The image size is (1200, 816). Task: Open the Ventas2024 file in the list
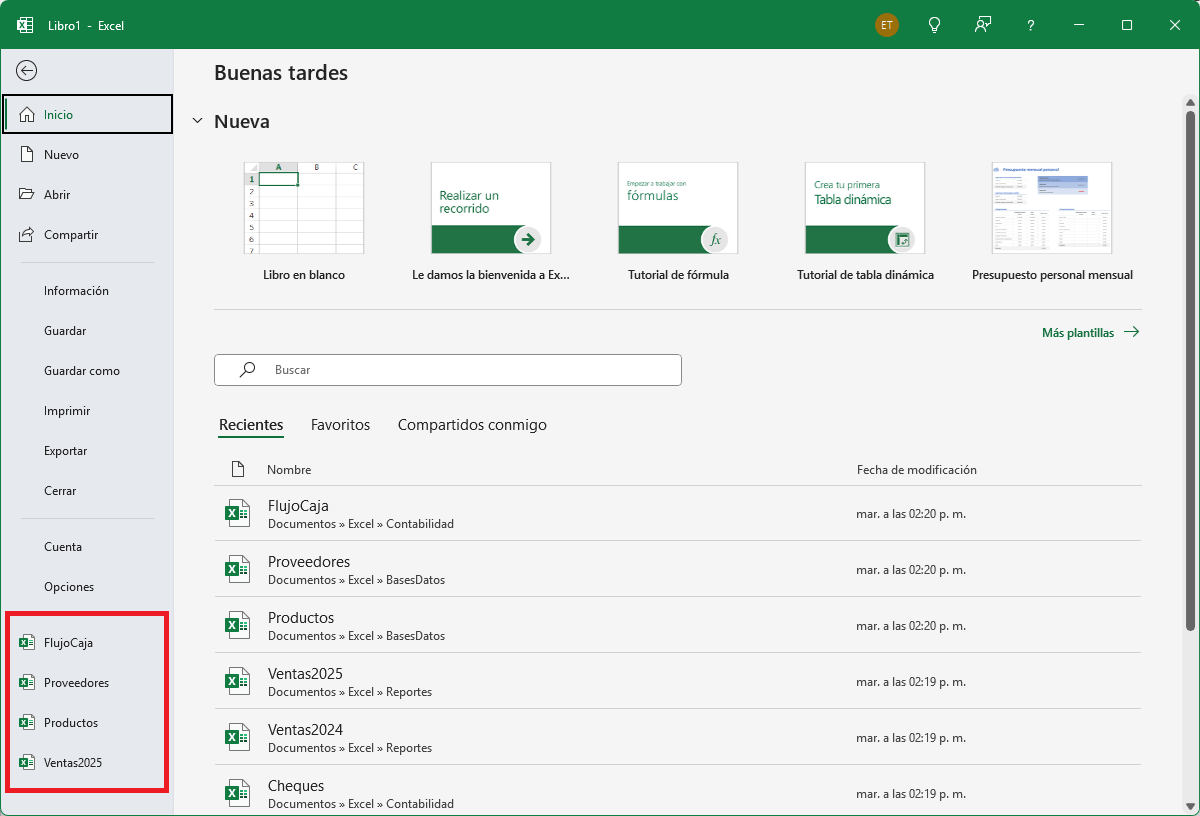tap(678, 738)
